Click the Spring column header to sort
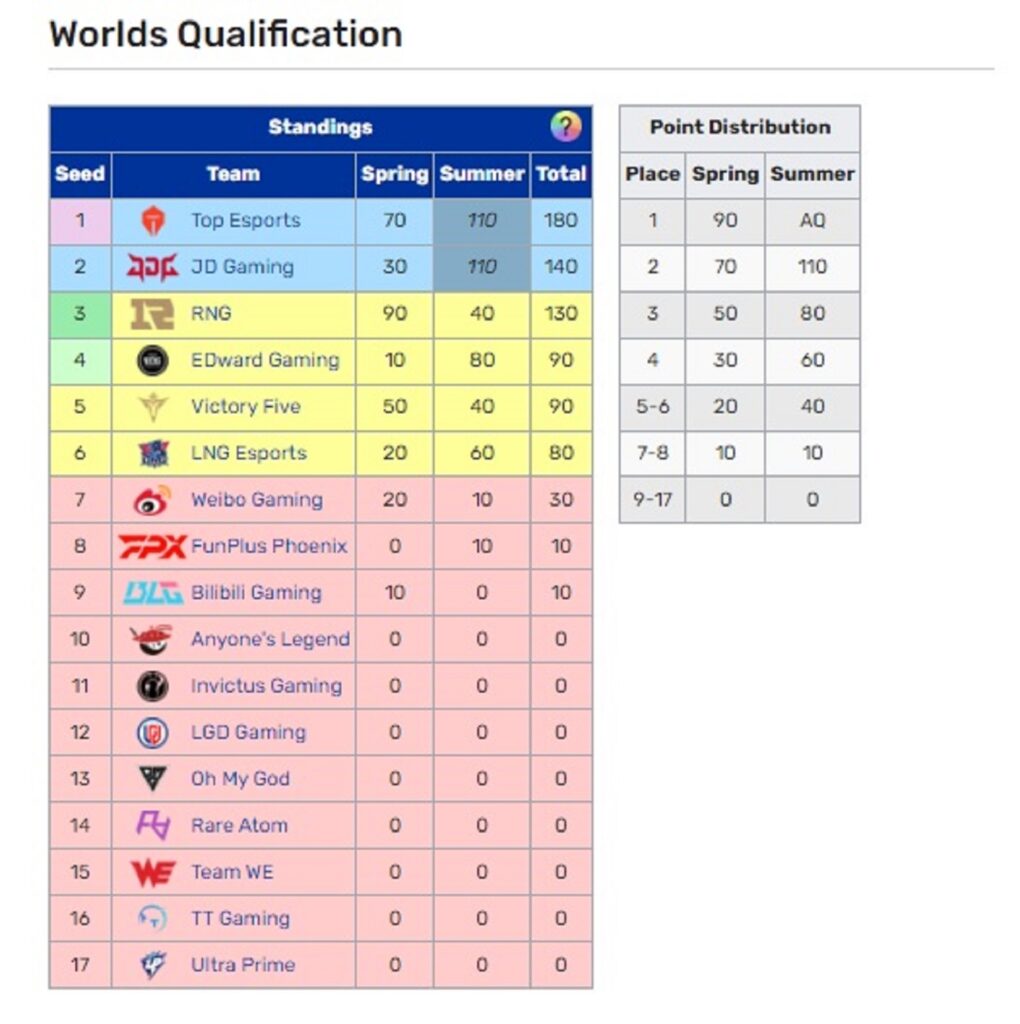The height and width of the screenshot is (1024, 1020). tap(394, 174)
